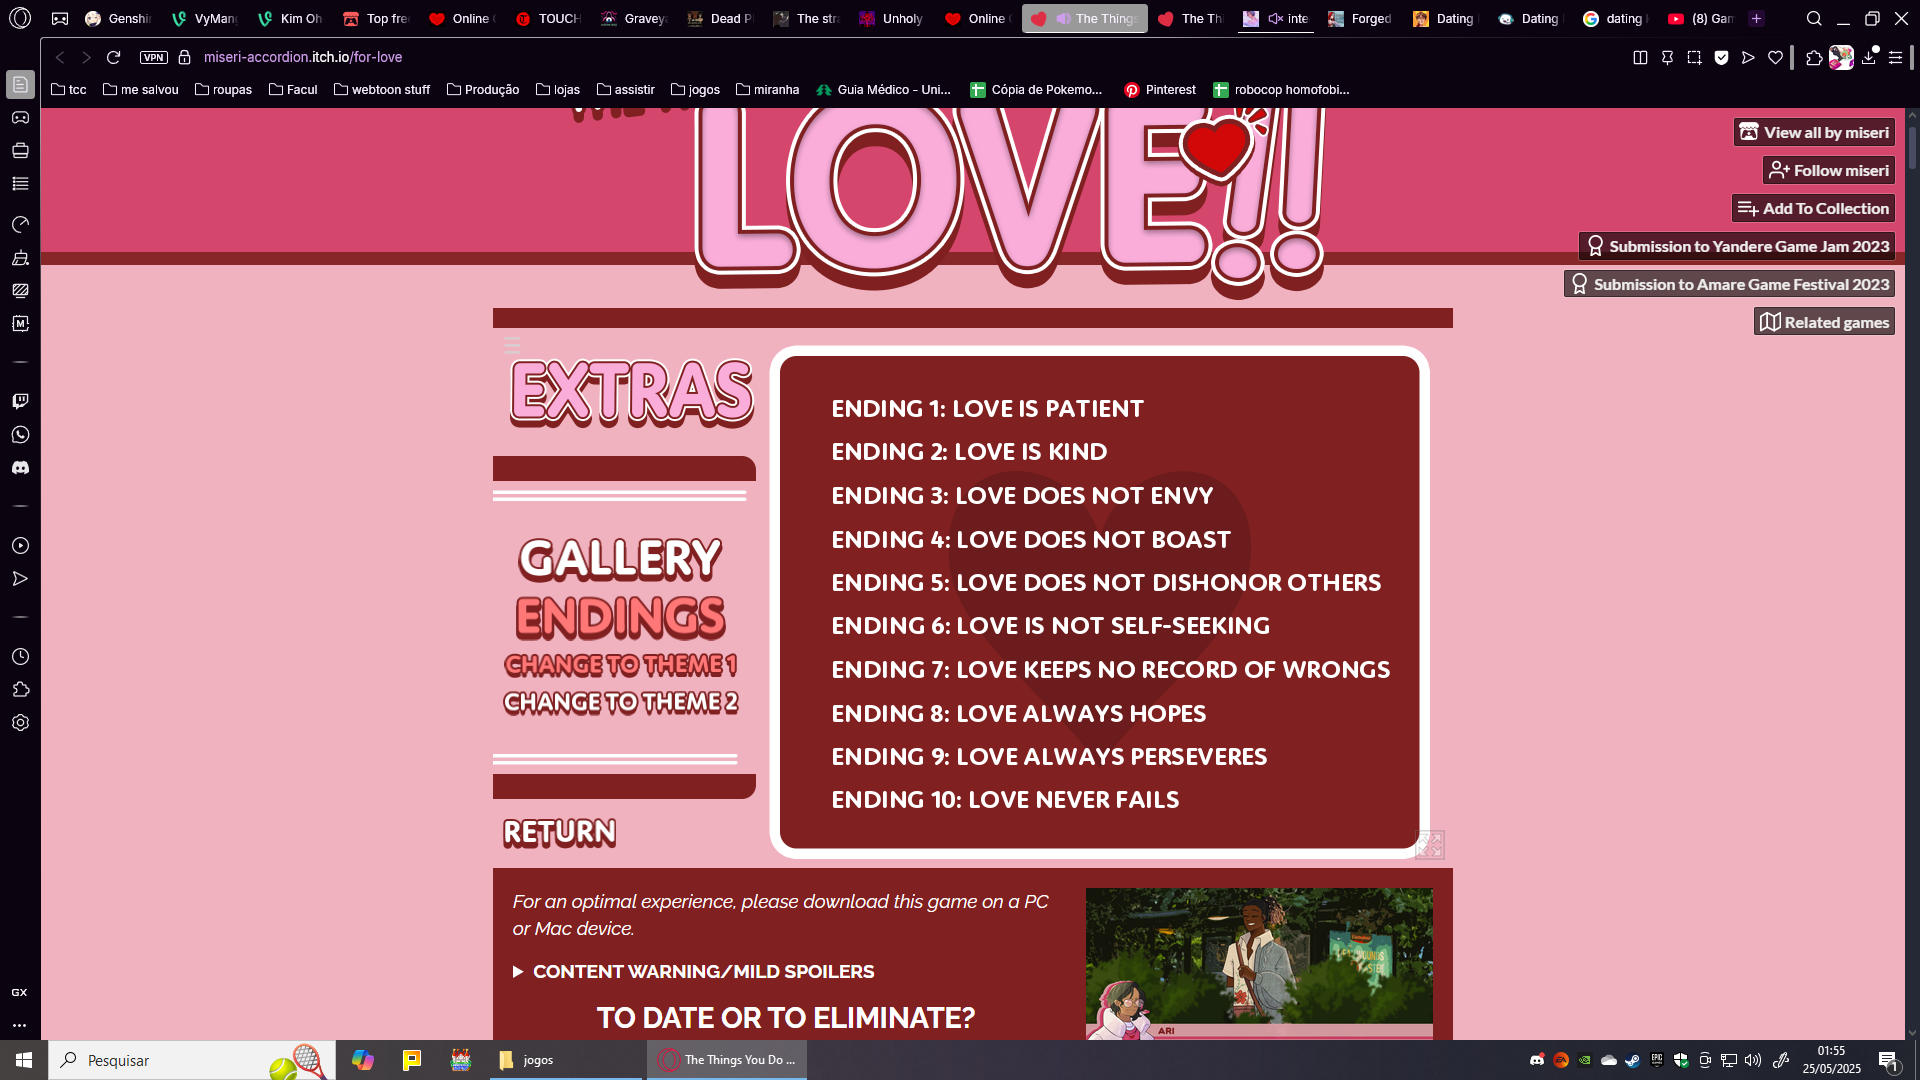Viewport: 1920px width, 1080px height.
Task: Switch to the Unholy tab
Action: pyautogui.click(x=892, y=18)
